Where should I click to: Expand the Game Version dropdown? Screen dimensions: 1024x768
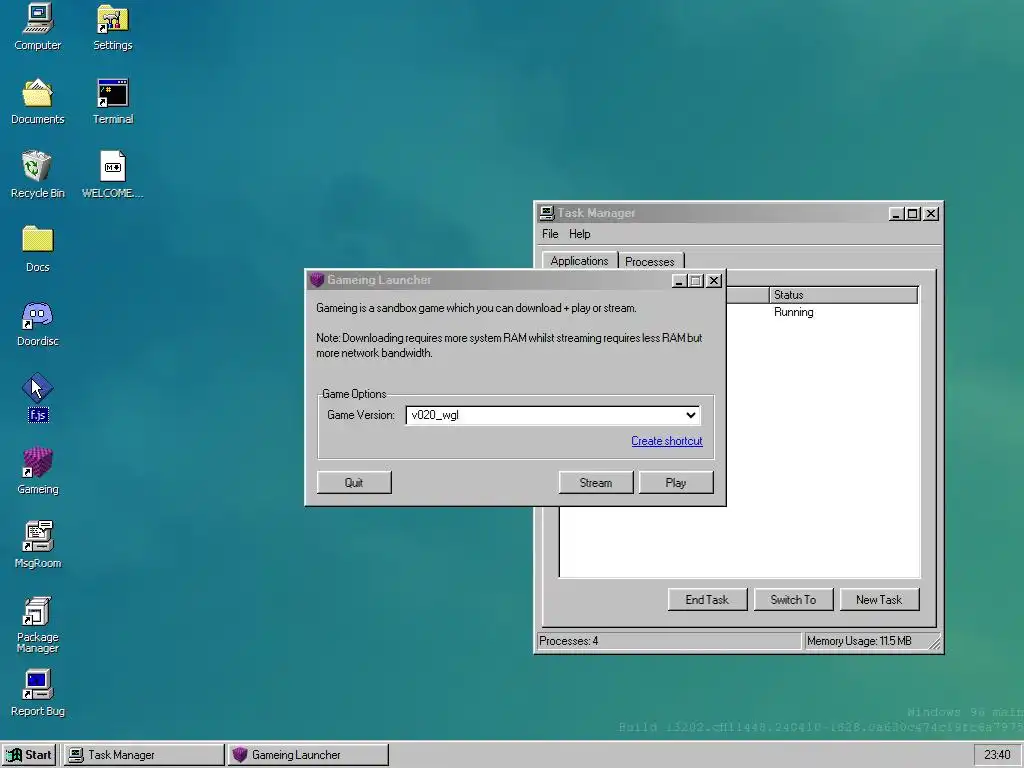coord(690,415)
